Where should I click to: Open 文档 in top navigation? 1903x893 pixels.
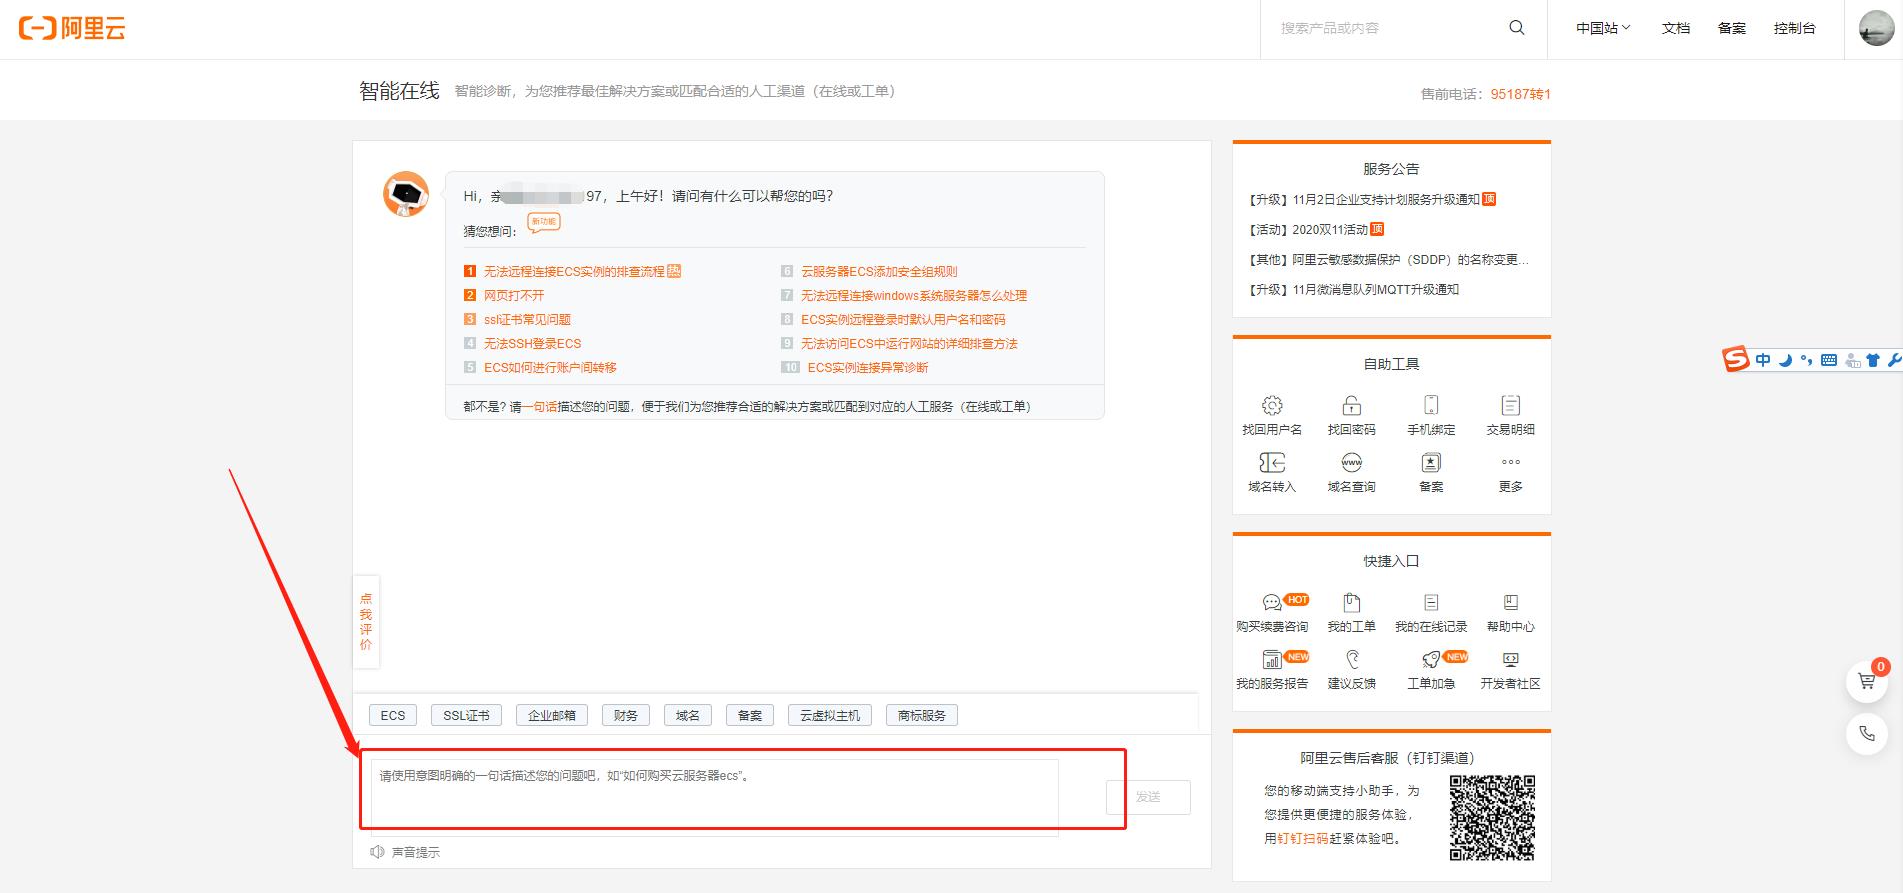(1675, 28)
